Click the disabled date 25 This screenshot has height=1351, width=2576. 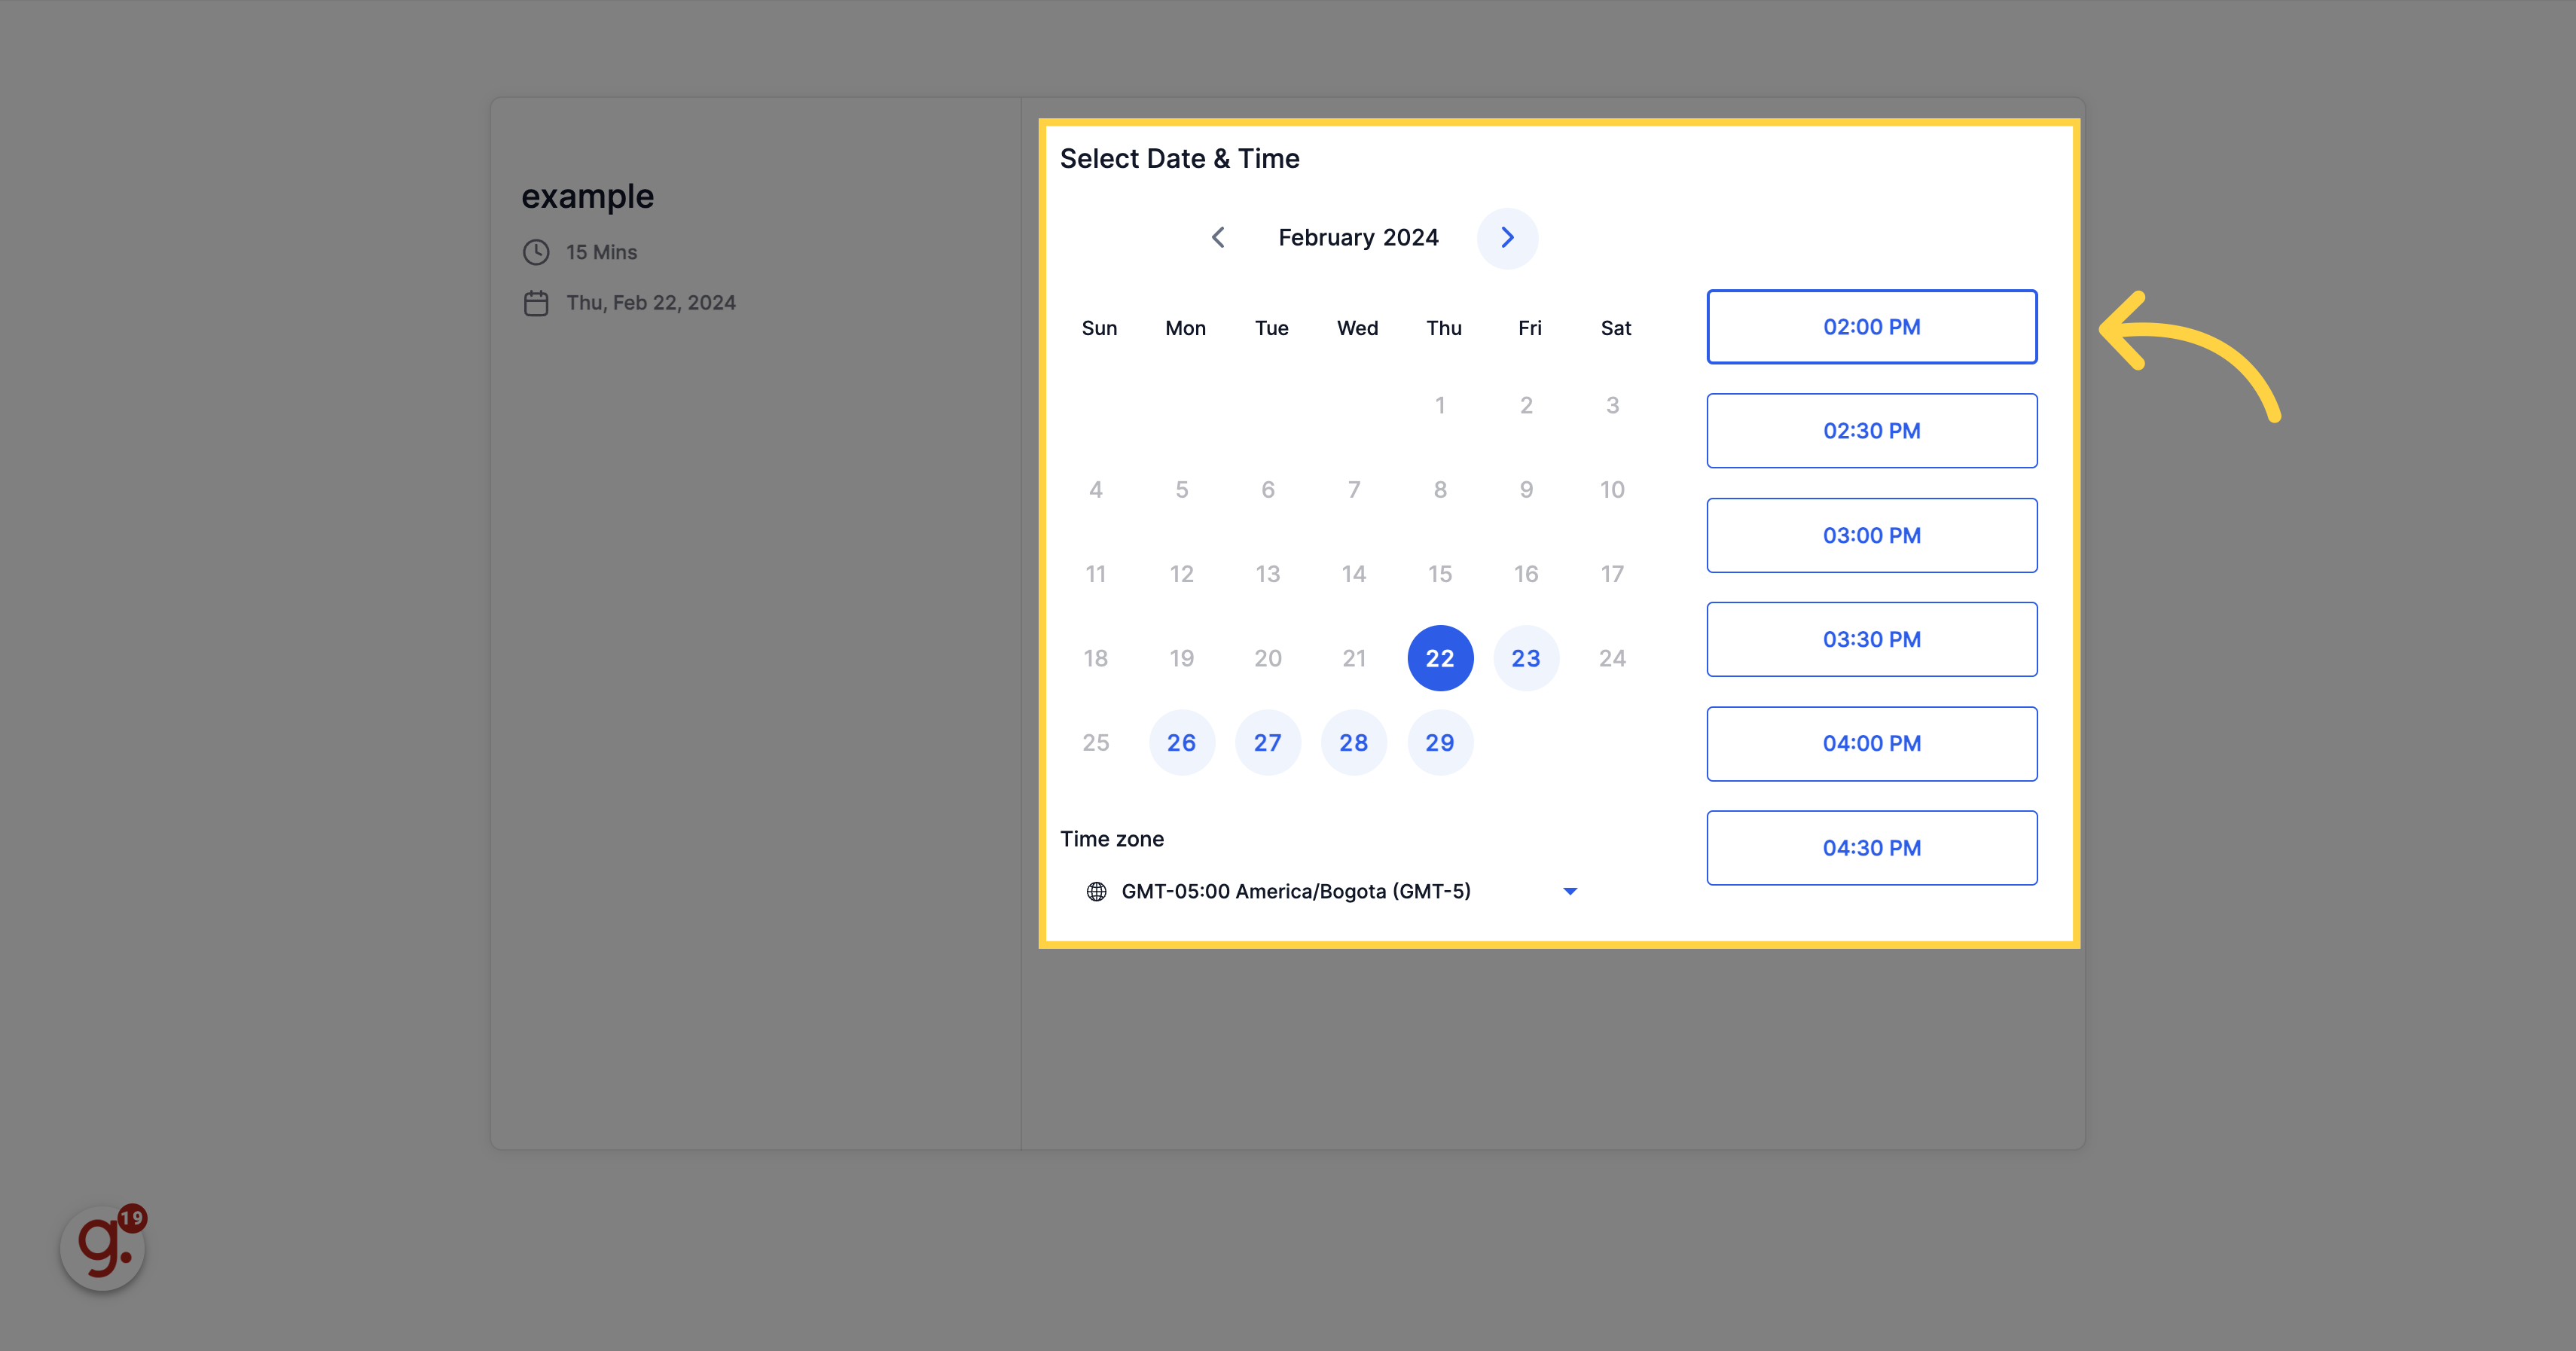pos(1096,742)
